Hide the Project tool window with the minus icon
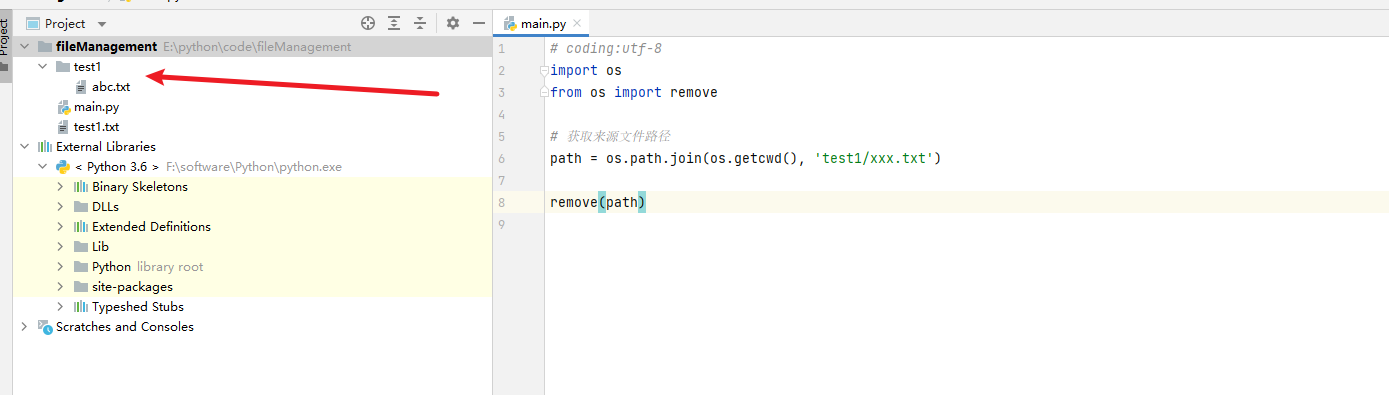This screenshot has width=1389, height=395. (x=479, y=23)
